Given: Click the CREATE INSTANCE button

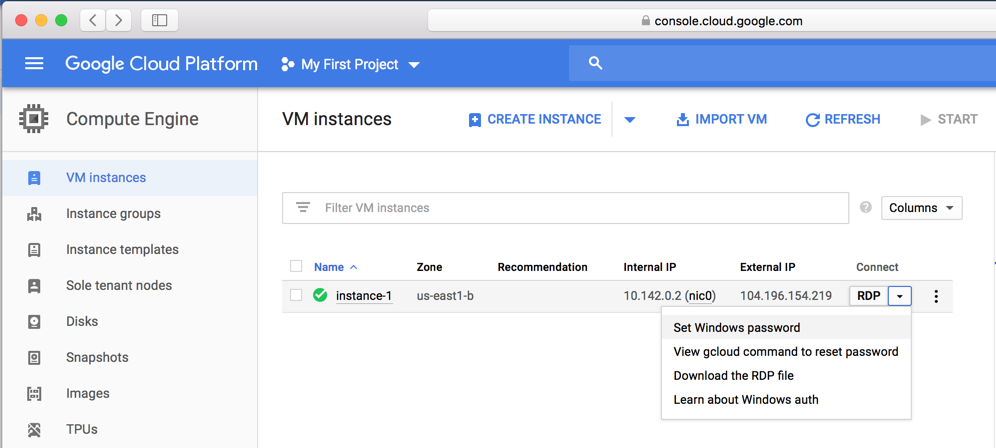Looking at the screenshot, I should click(x=535, y=120).
